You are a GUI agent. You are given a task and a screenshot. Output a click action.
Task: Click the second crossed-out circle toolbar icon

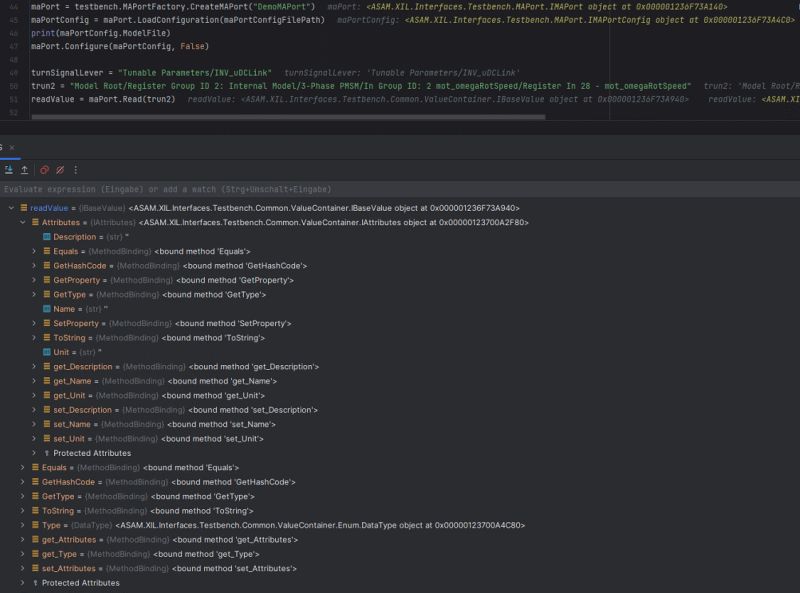[x=60, y=169]
